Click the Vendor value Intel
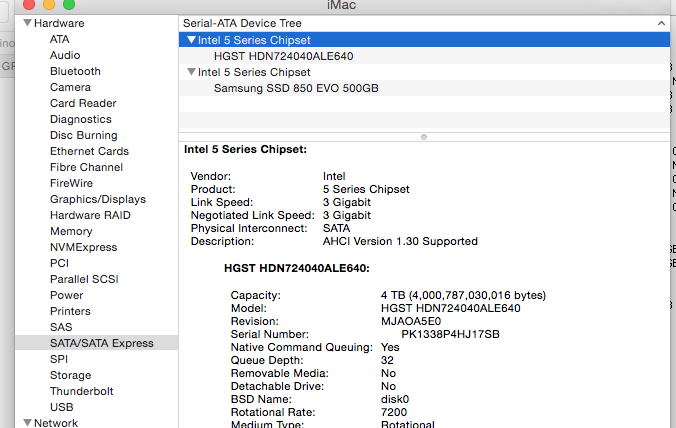Viewport: 676px width, 428px height. pos(334,176)
